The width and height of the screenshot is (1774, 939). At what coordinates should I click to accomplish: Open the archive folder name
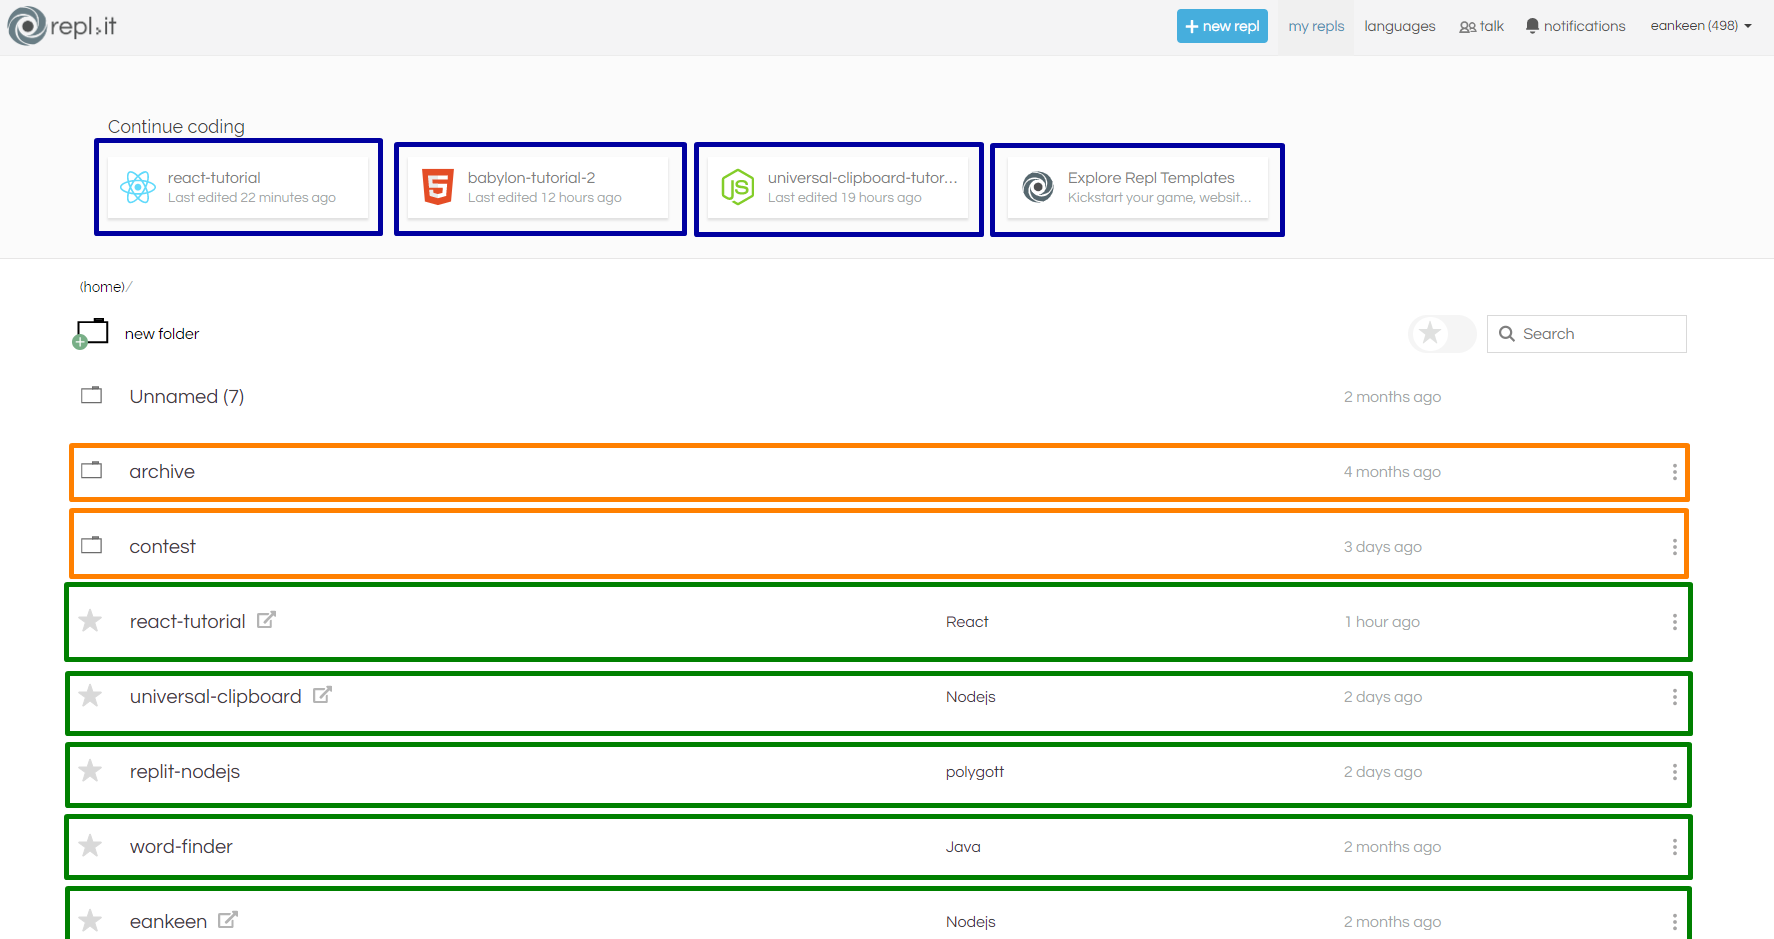point(162,472)
